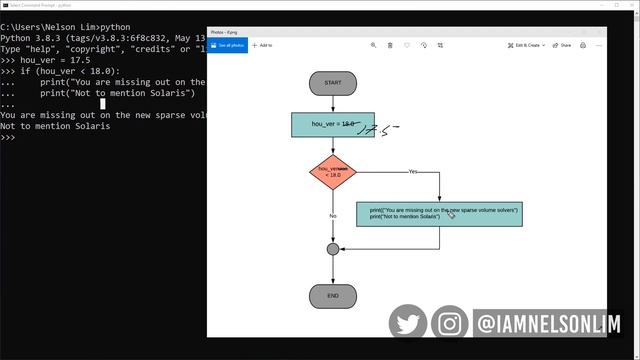
Task: Open the three-dot more menu in Photos
Action: coord(599,45)
